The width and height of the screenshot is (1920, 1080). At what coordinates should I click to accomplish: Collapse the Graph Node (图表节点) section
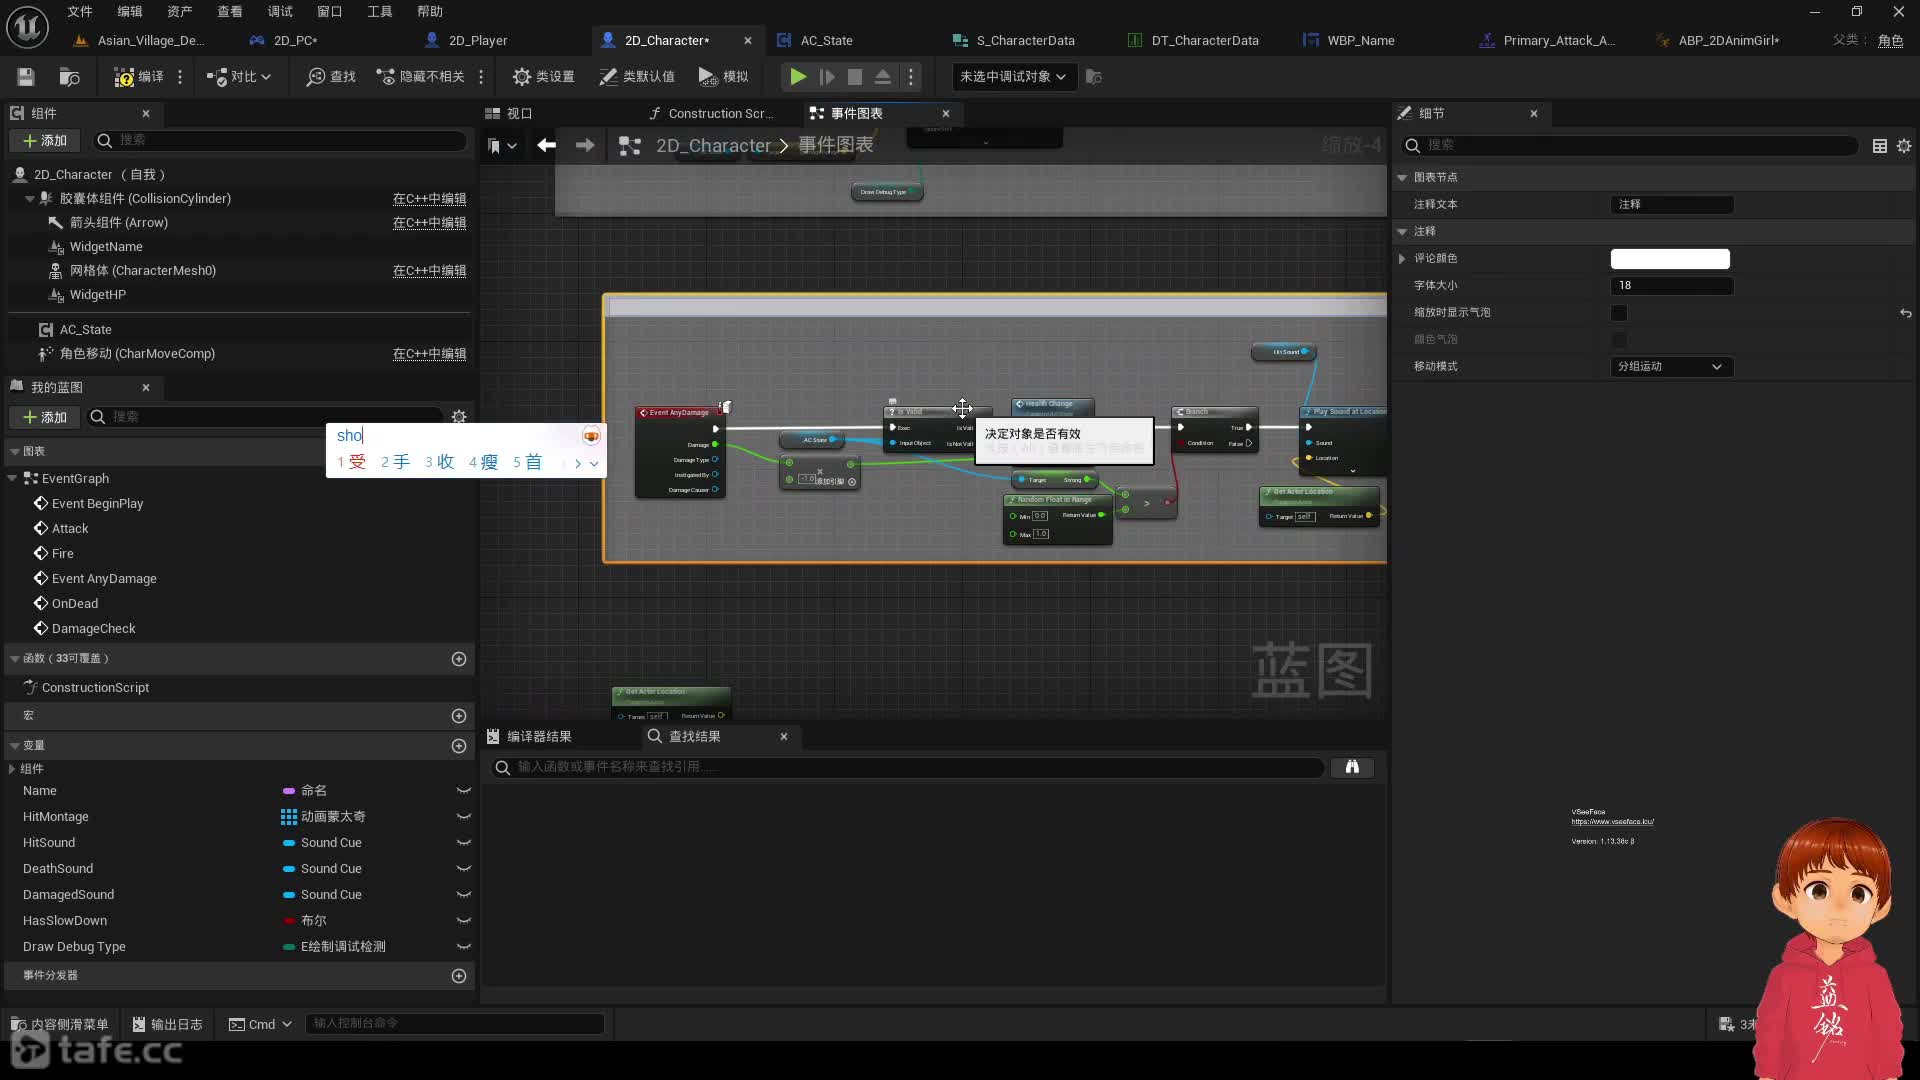[x=1402, y=178]
